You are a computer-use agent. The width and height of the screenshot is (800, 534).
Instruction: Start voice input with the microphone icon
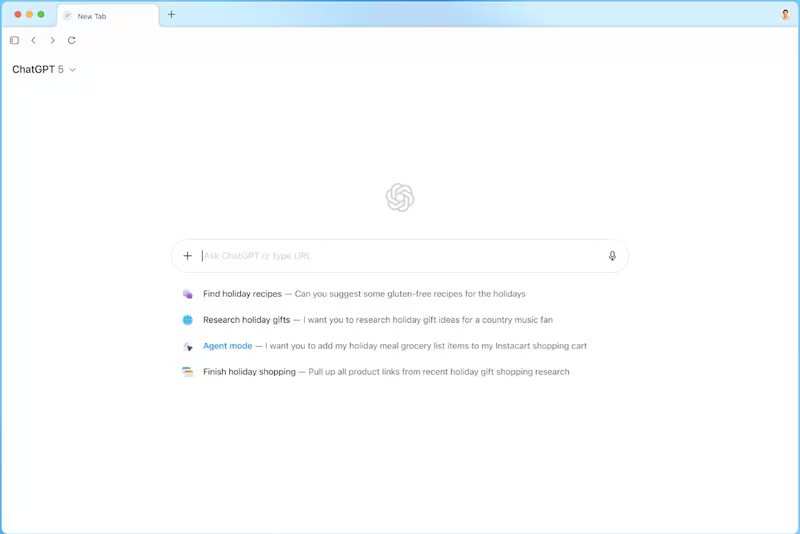click(x=612, y=256)
